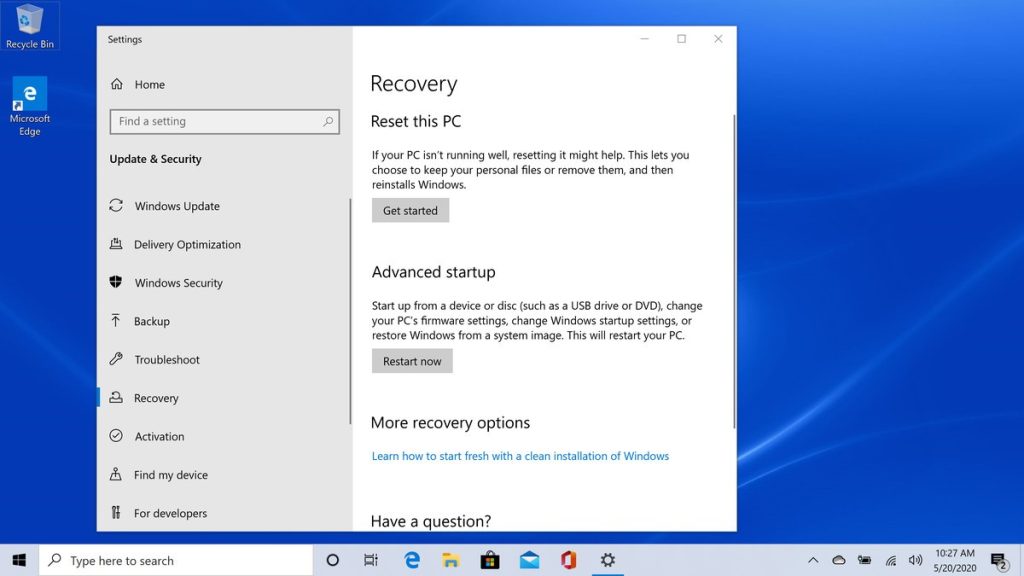Open the clean installation of Windows link

(x=520, y=455)
